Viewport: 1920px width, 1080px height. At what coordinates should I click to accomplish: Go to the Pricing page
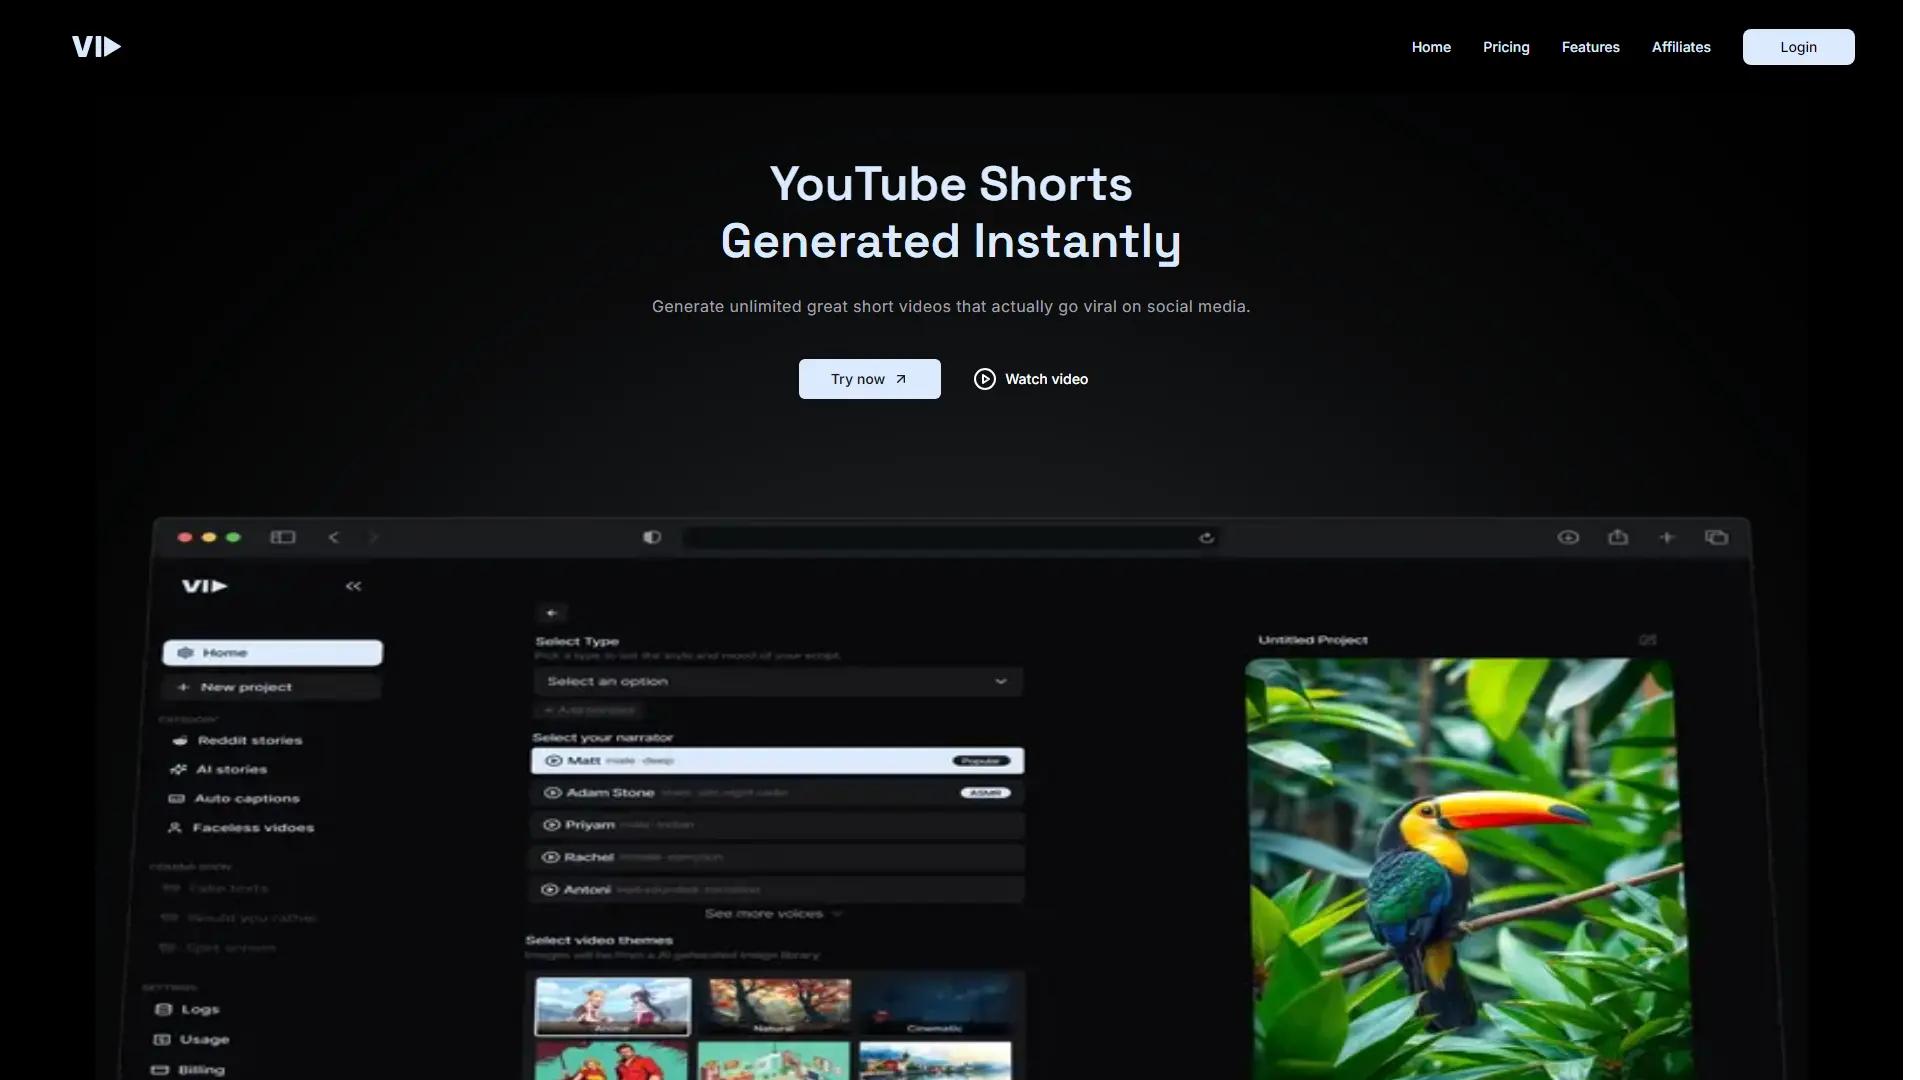pos(1506,47)
